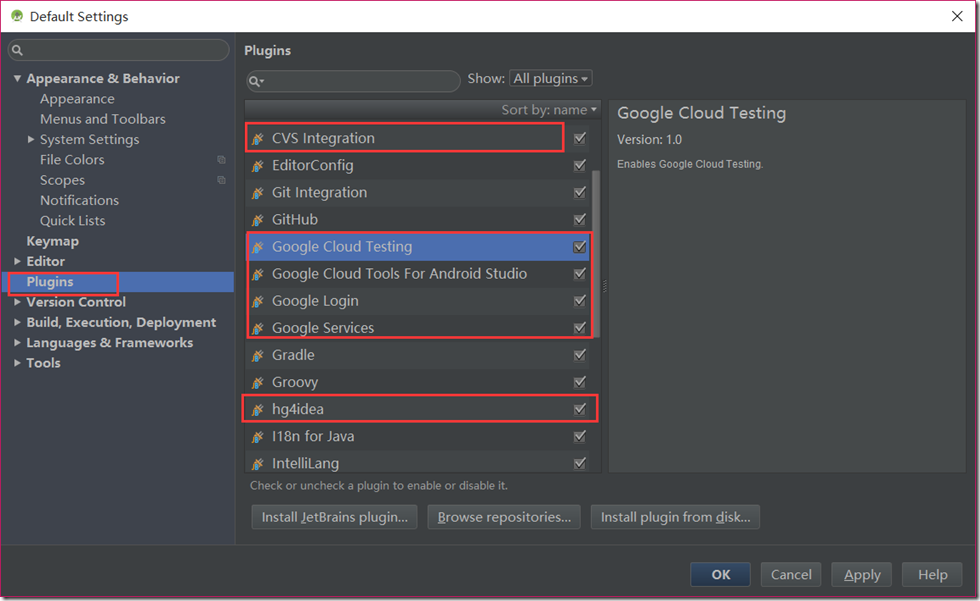980x601 pixels.
Task: Click the EditorConfig plugin icon
Action: pyautogui.click(x=258, y=166)
